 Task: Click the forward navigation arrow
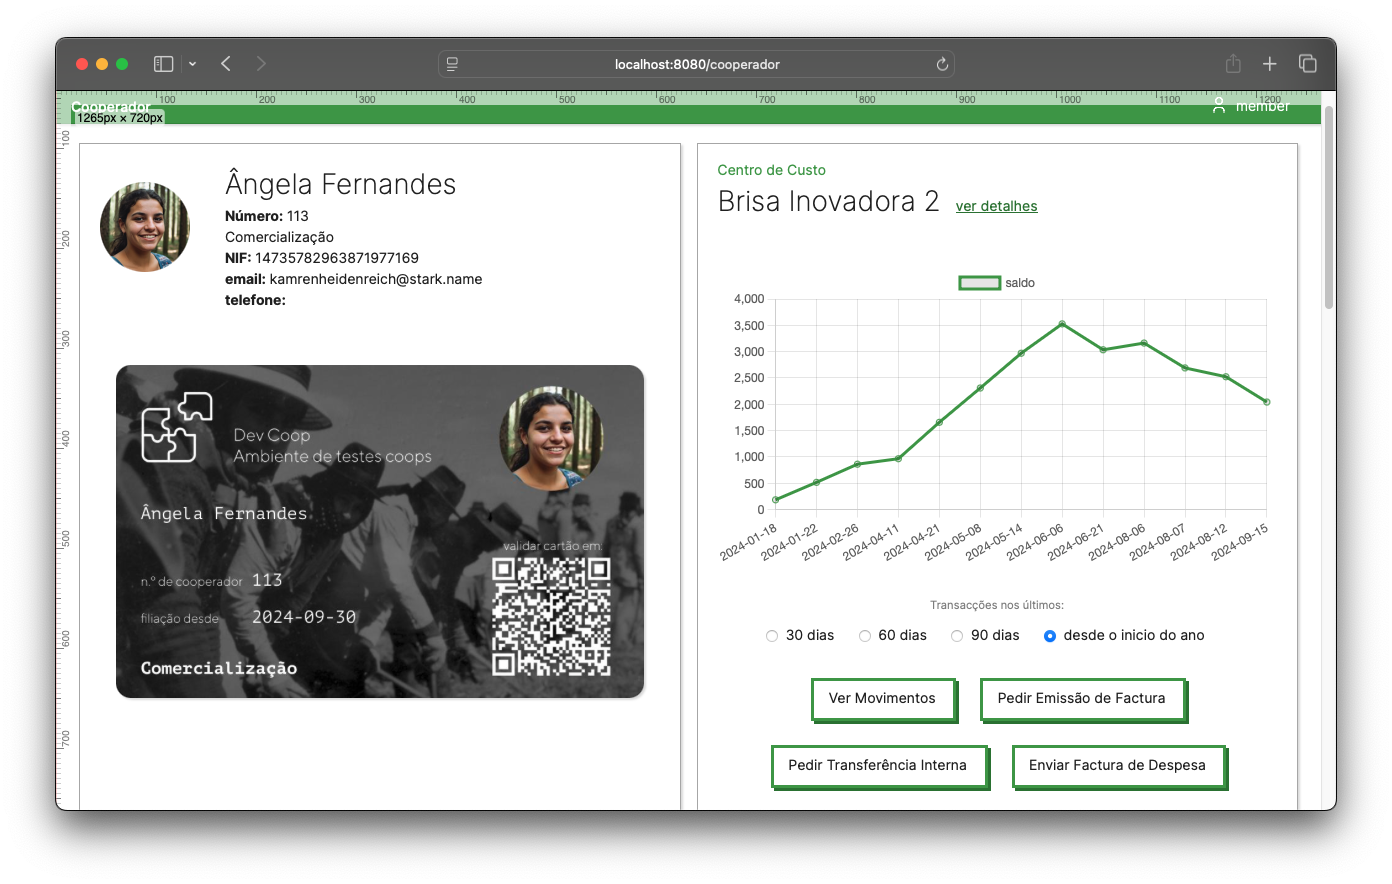pyautogui.click(x=261, y=64)
